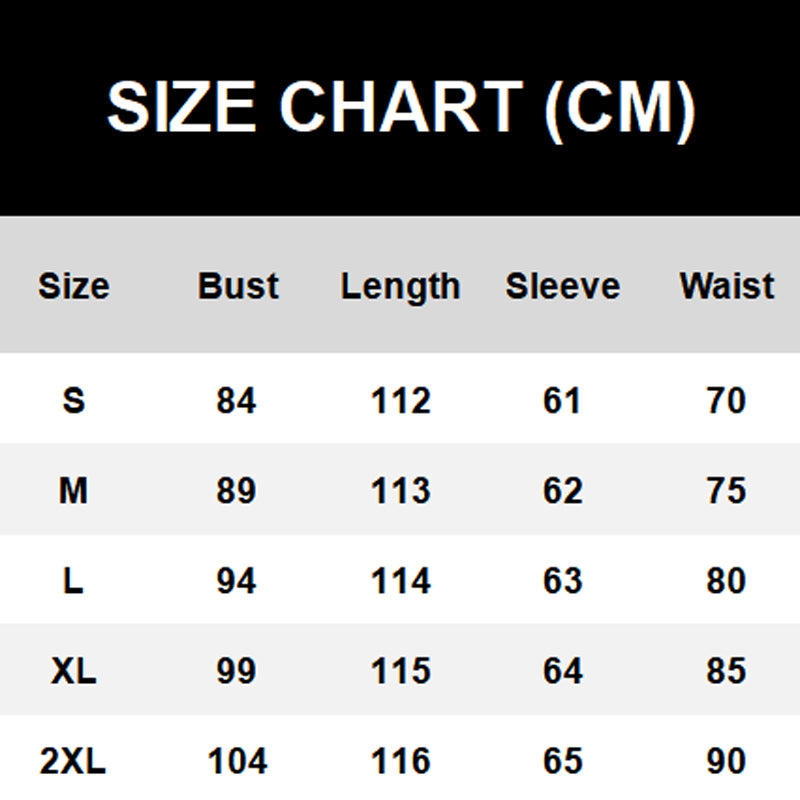Select the Length column header
The width and height of the screenshot is (800, 800).
point(400,287)
